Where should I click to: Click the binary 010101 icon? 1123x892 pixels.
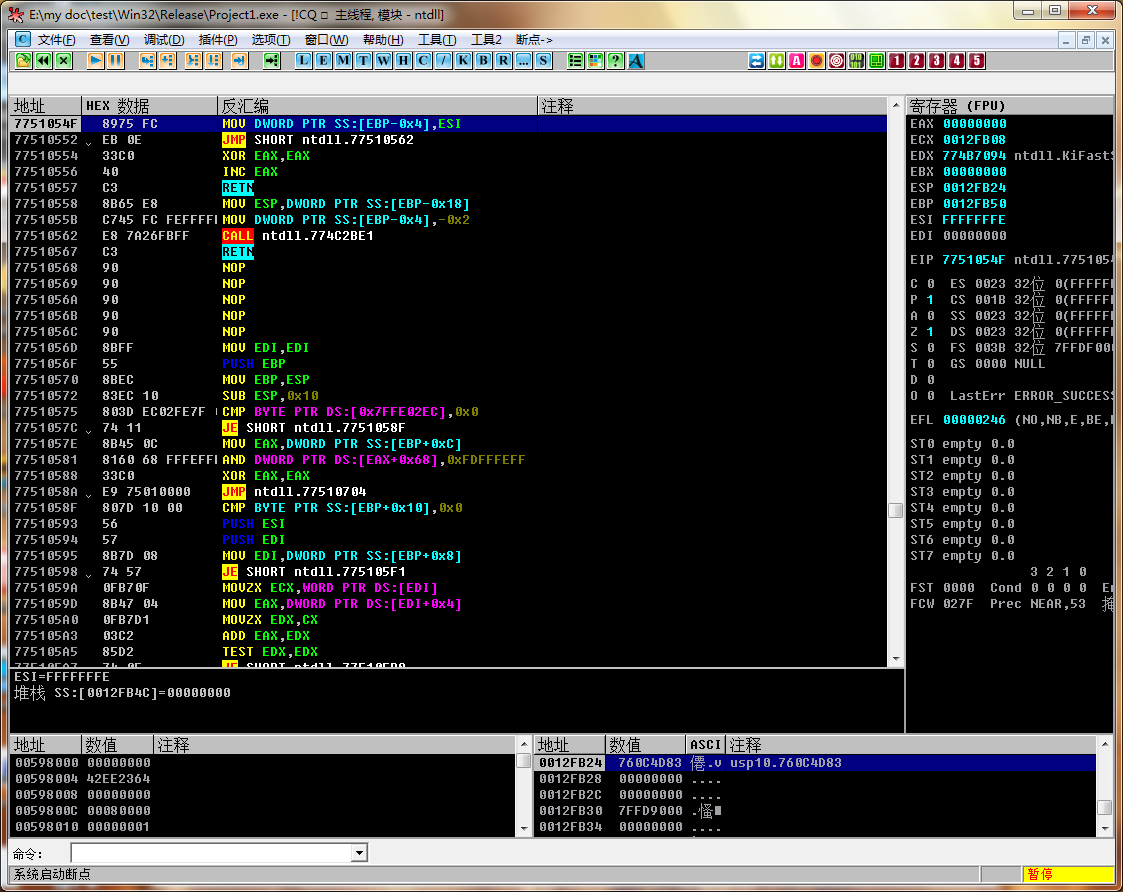coord(857,61)
